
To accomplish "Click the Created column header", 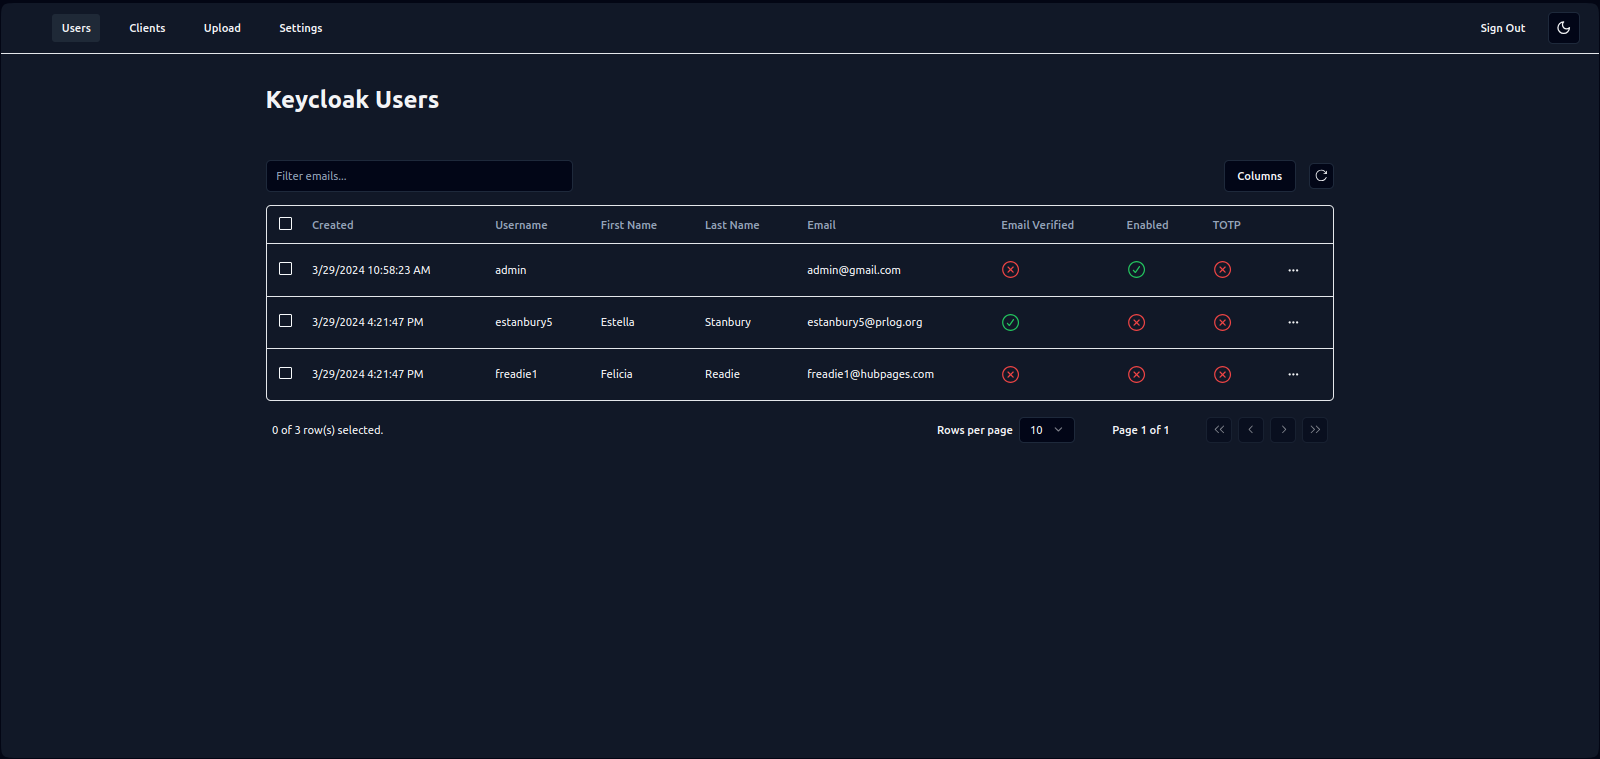I will click(333, 225).
